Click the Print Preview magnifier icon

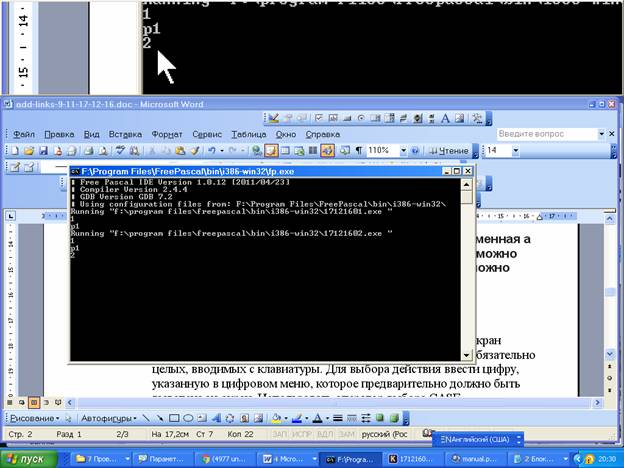103,151
